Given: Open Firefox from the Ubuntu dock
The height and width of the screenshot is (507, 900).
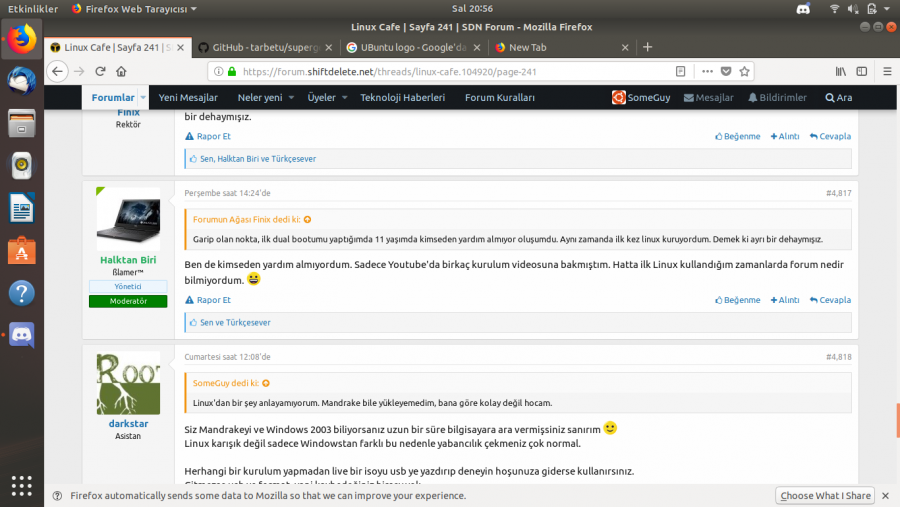Looking at the screenshot, I should tap(22, 39).
